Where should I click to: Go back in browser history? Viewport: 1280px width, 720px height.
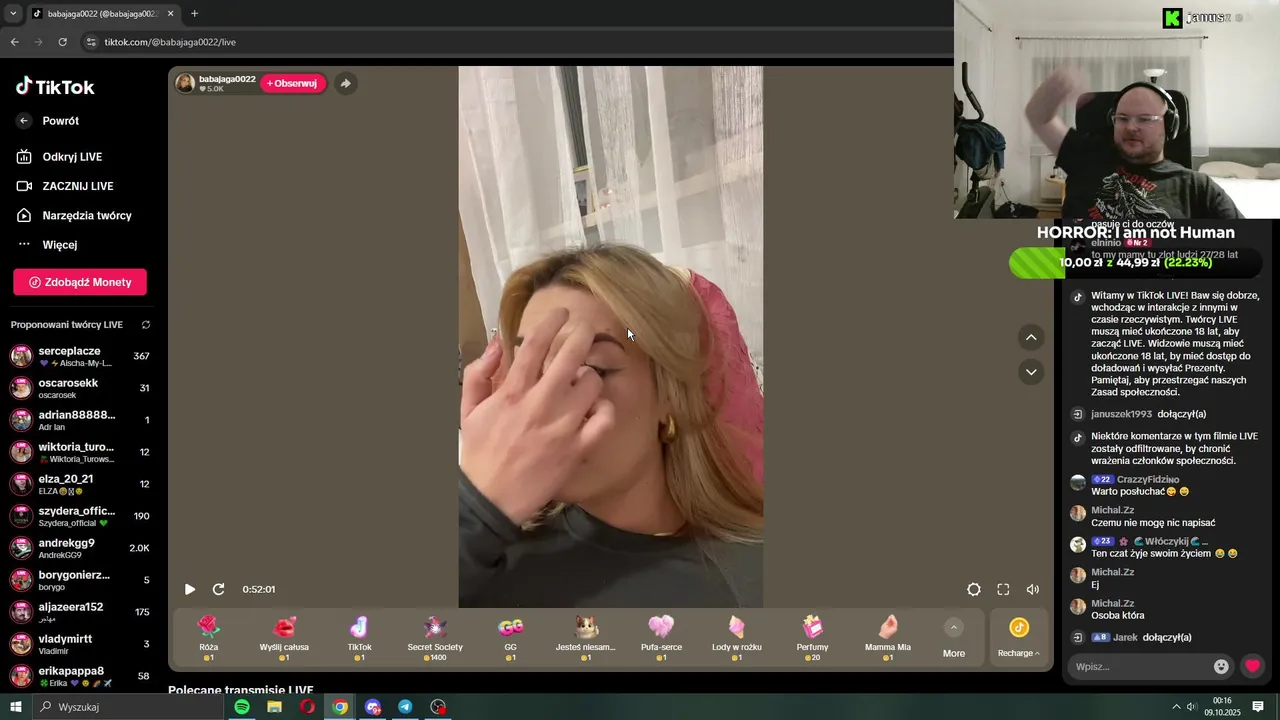tap(14, 42)
